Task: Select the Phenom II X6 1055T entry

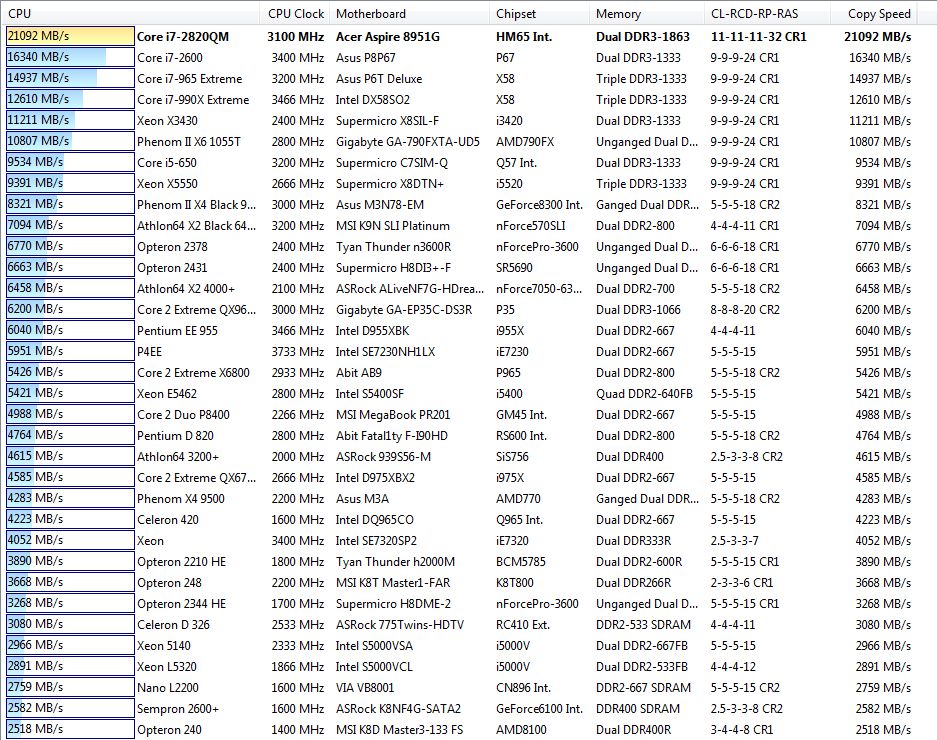Action: (189, 142)
